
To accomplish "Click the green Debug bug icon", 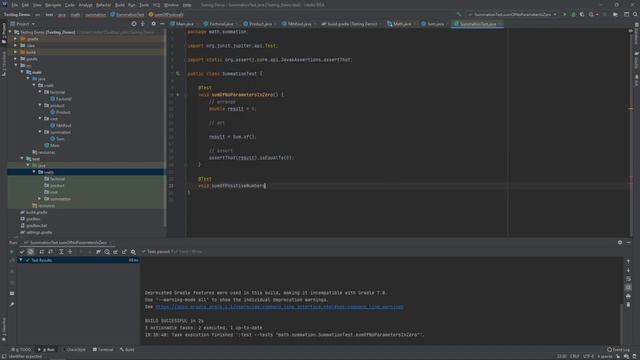I will point(573,14).
